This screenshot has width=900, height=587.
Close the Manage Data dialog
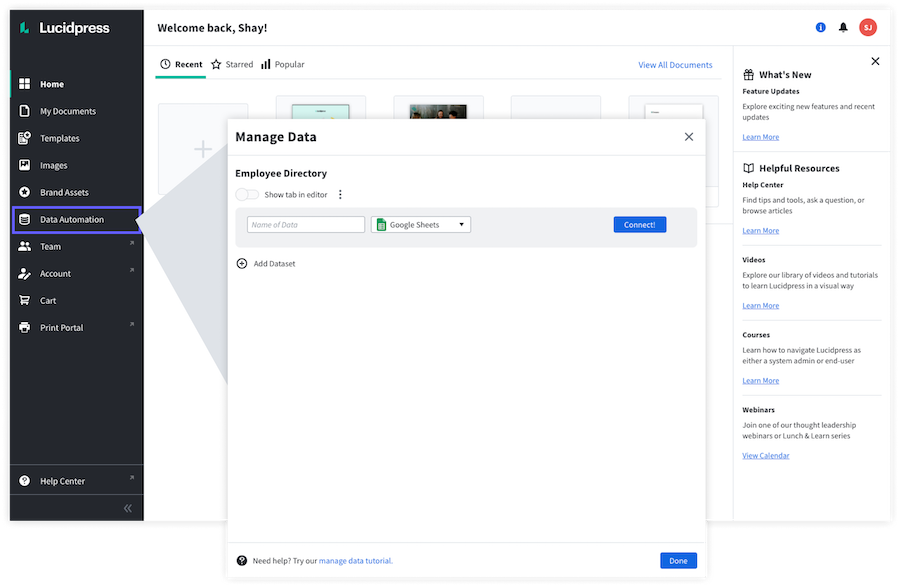pyautogui.click(x=689, y=137)
